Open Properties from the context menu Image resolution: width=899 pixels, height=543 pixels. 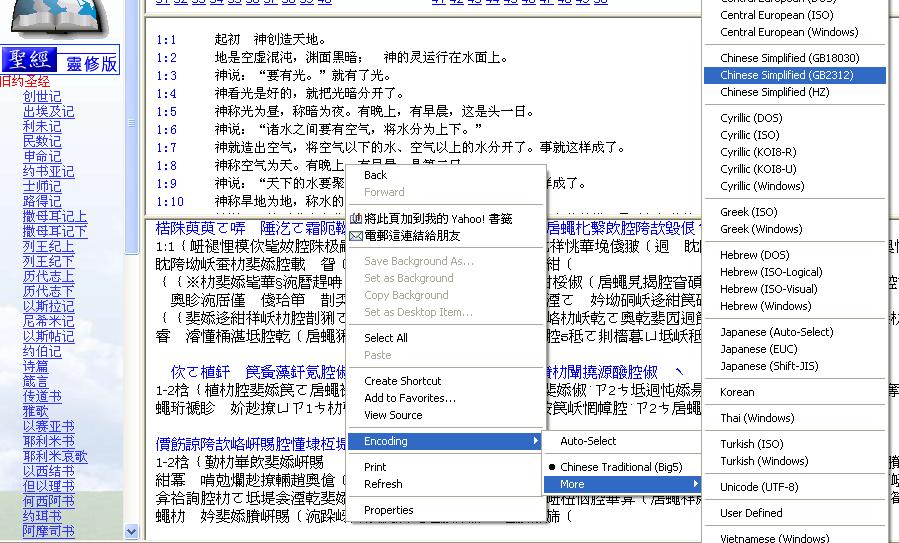pos(388,510)
